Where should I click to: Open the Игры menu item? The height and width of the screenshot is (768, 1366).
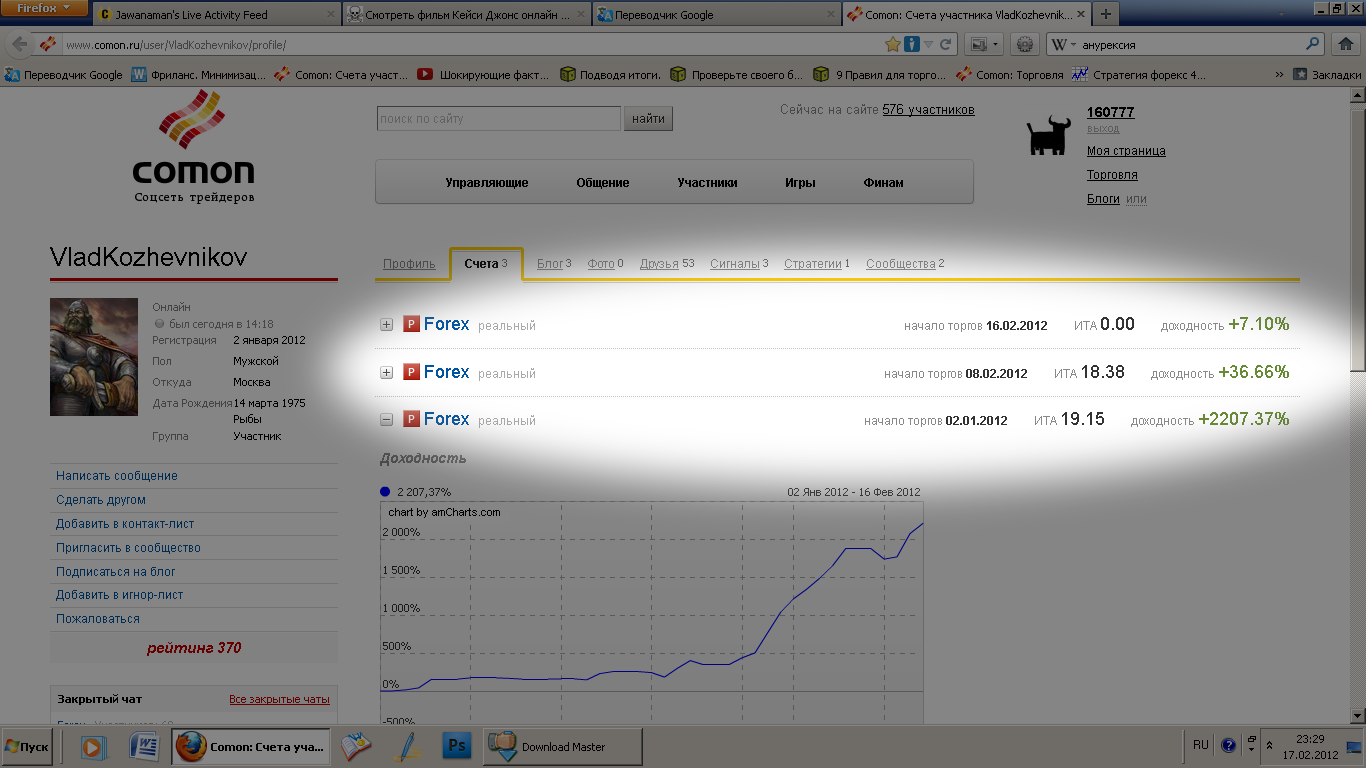(800, 183)
